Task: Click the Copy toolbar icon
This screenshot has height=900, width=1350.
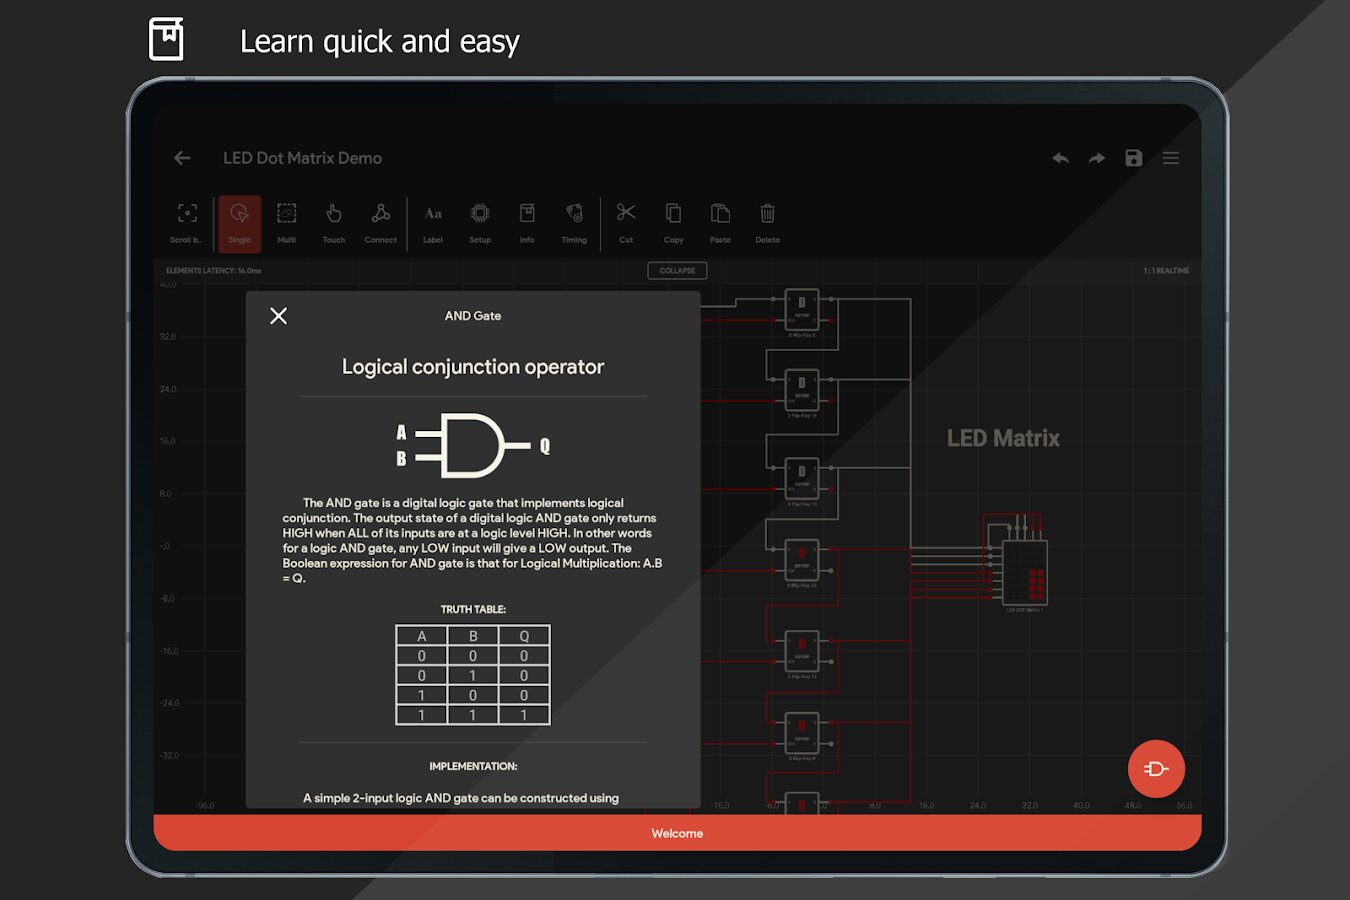Action: point(674,222)
